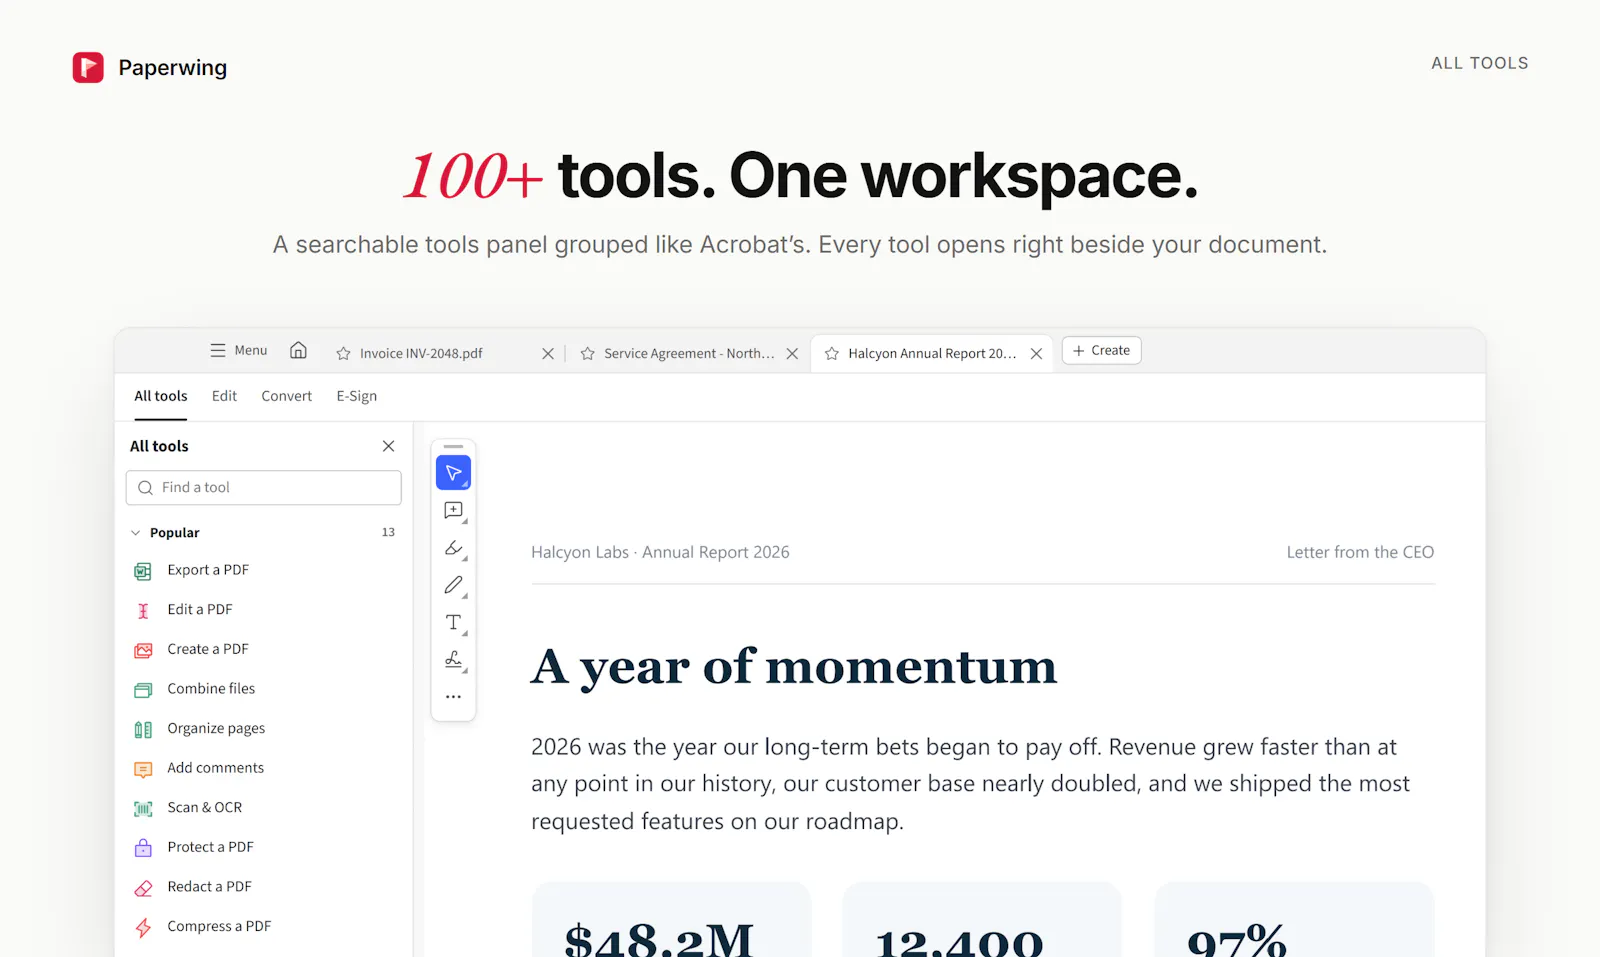
Task: Choose the Select arrow tool
Action: coord(453,473)
